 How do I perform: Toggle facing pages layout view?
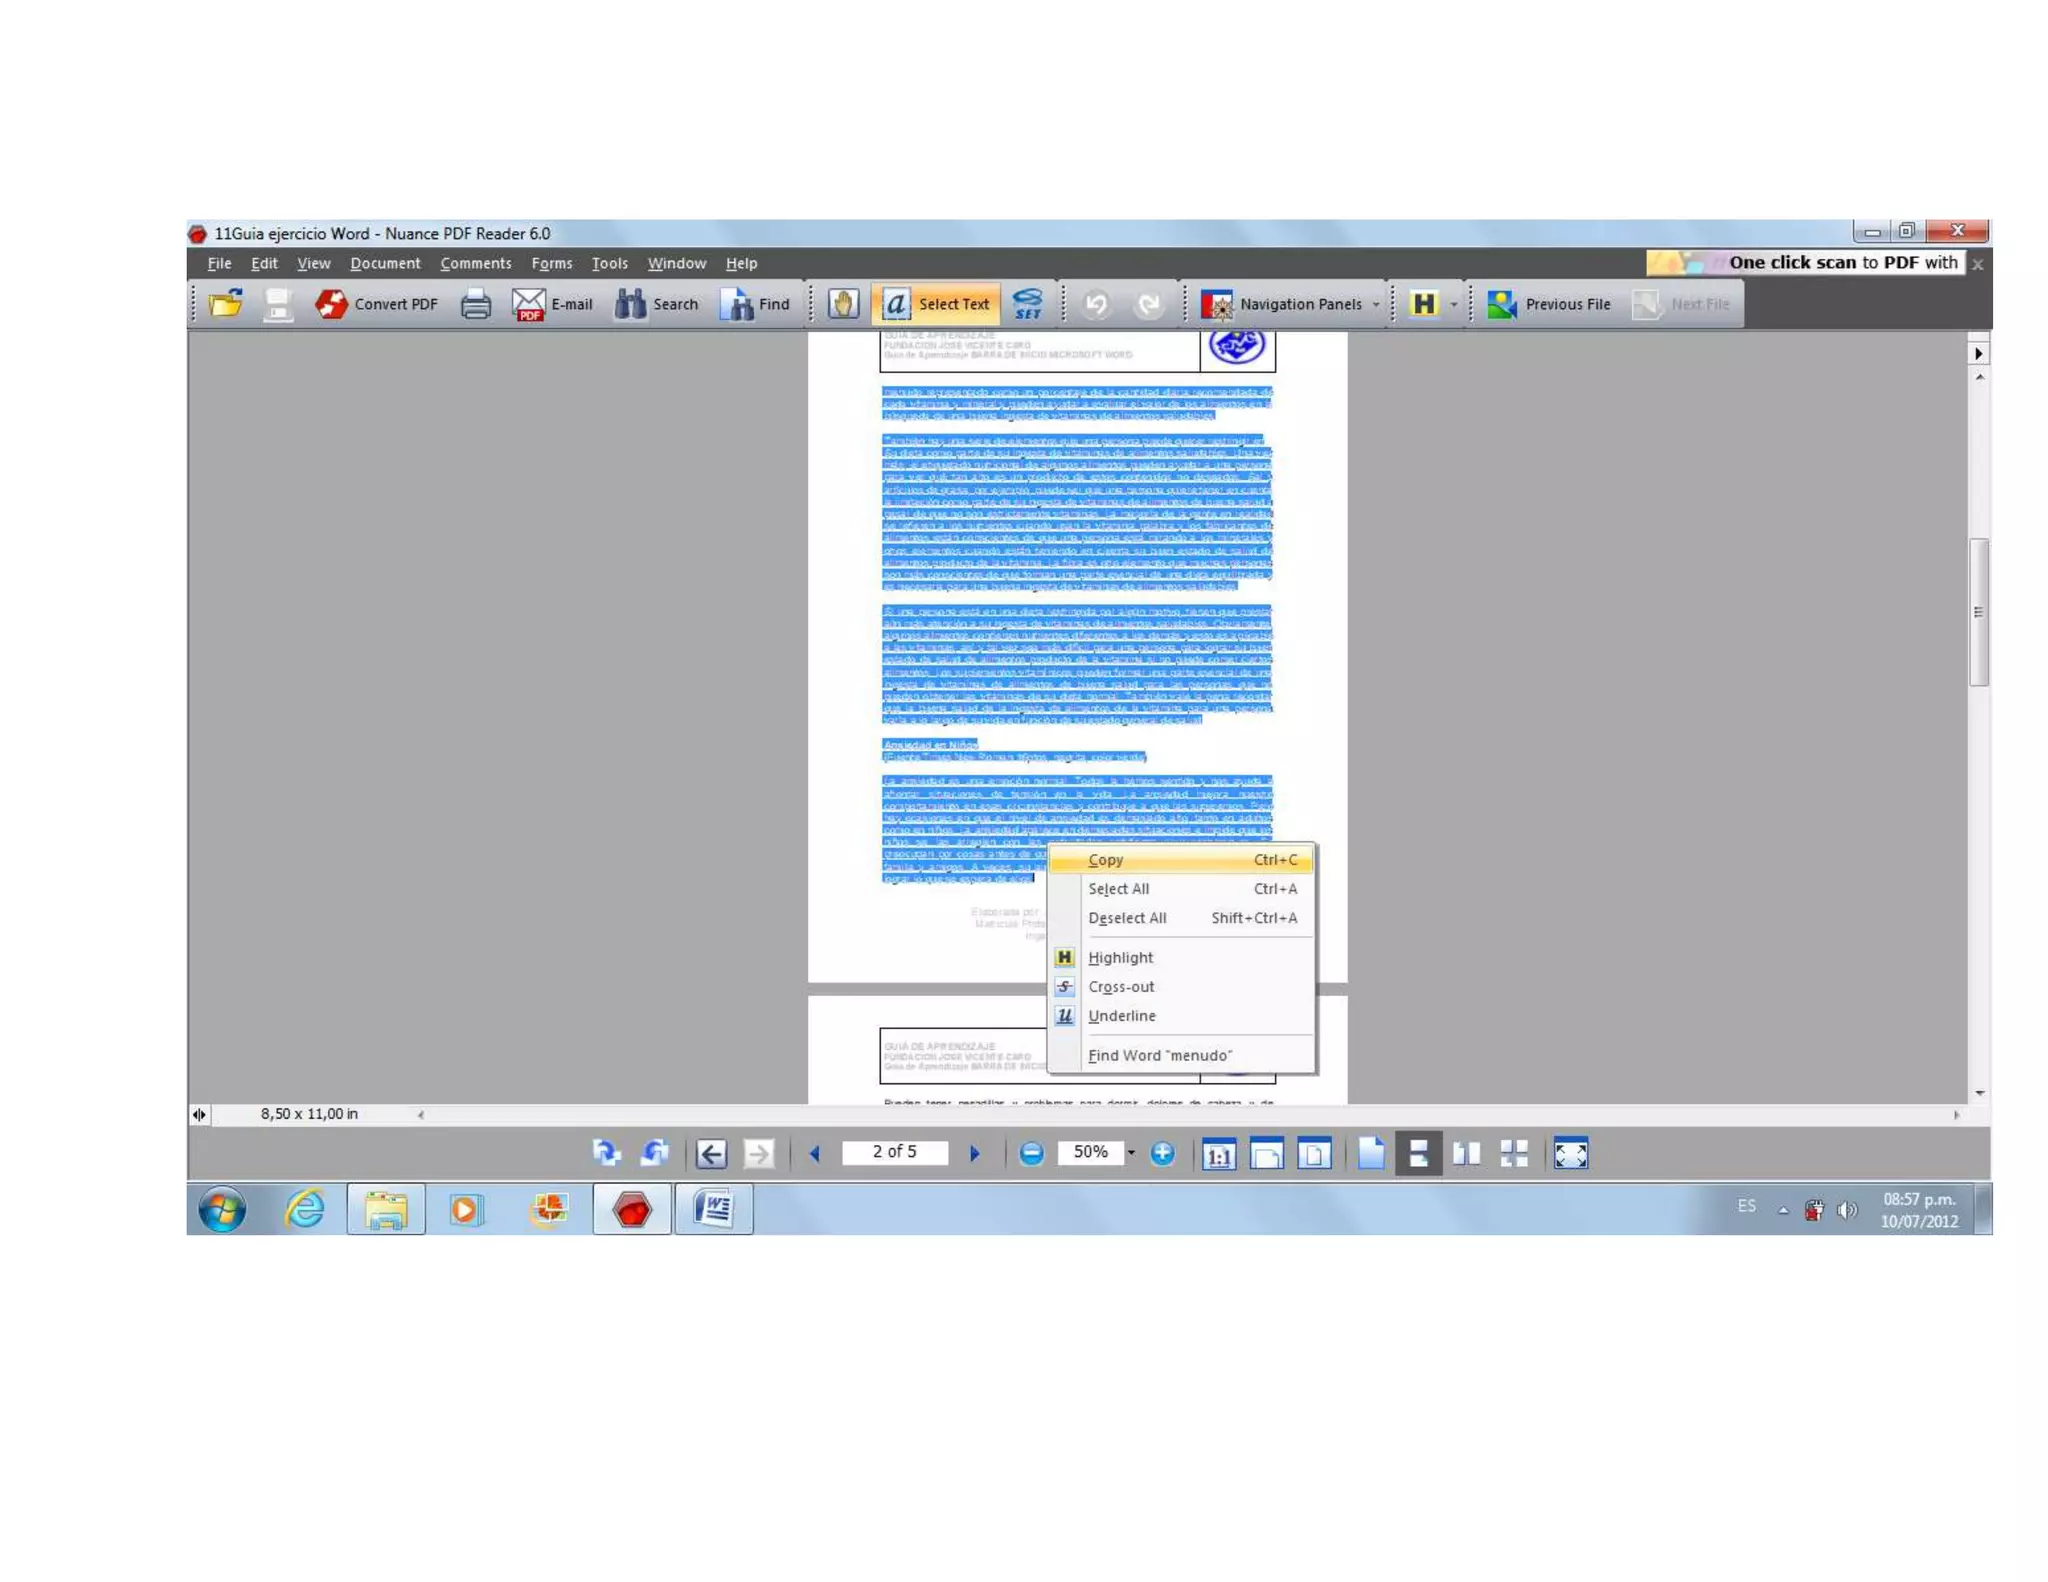1466,1154
